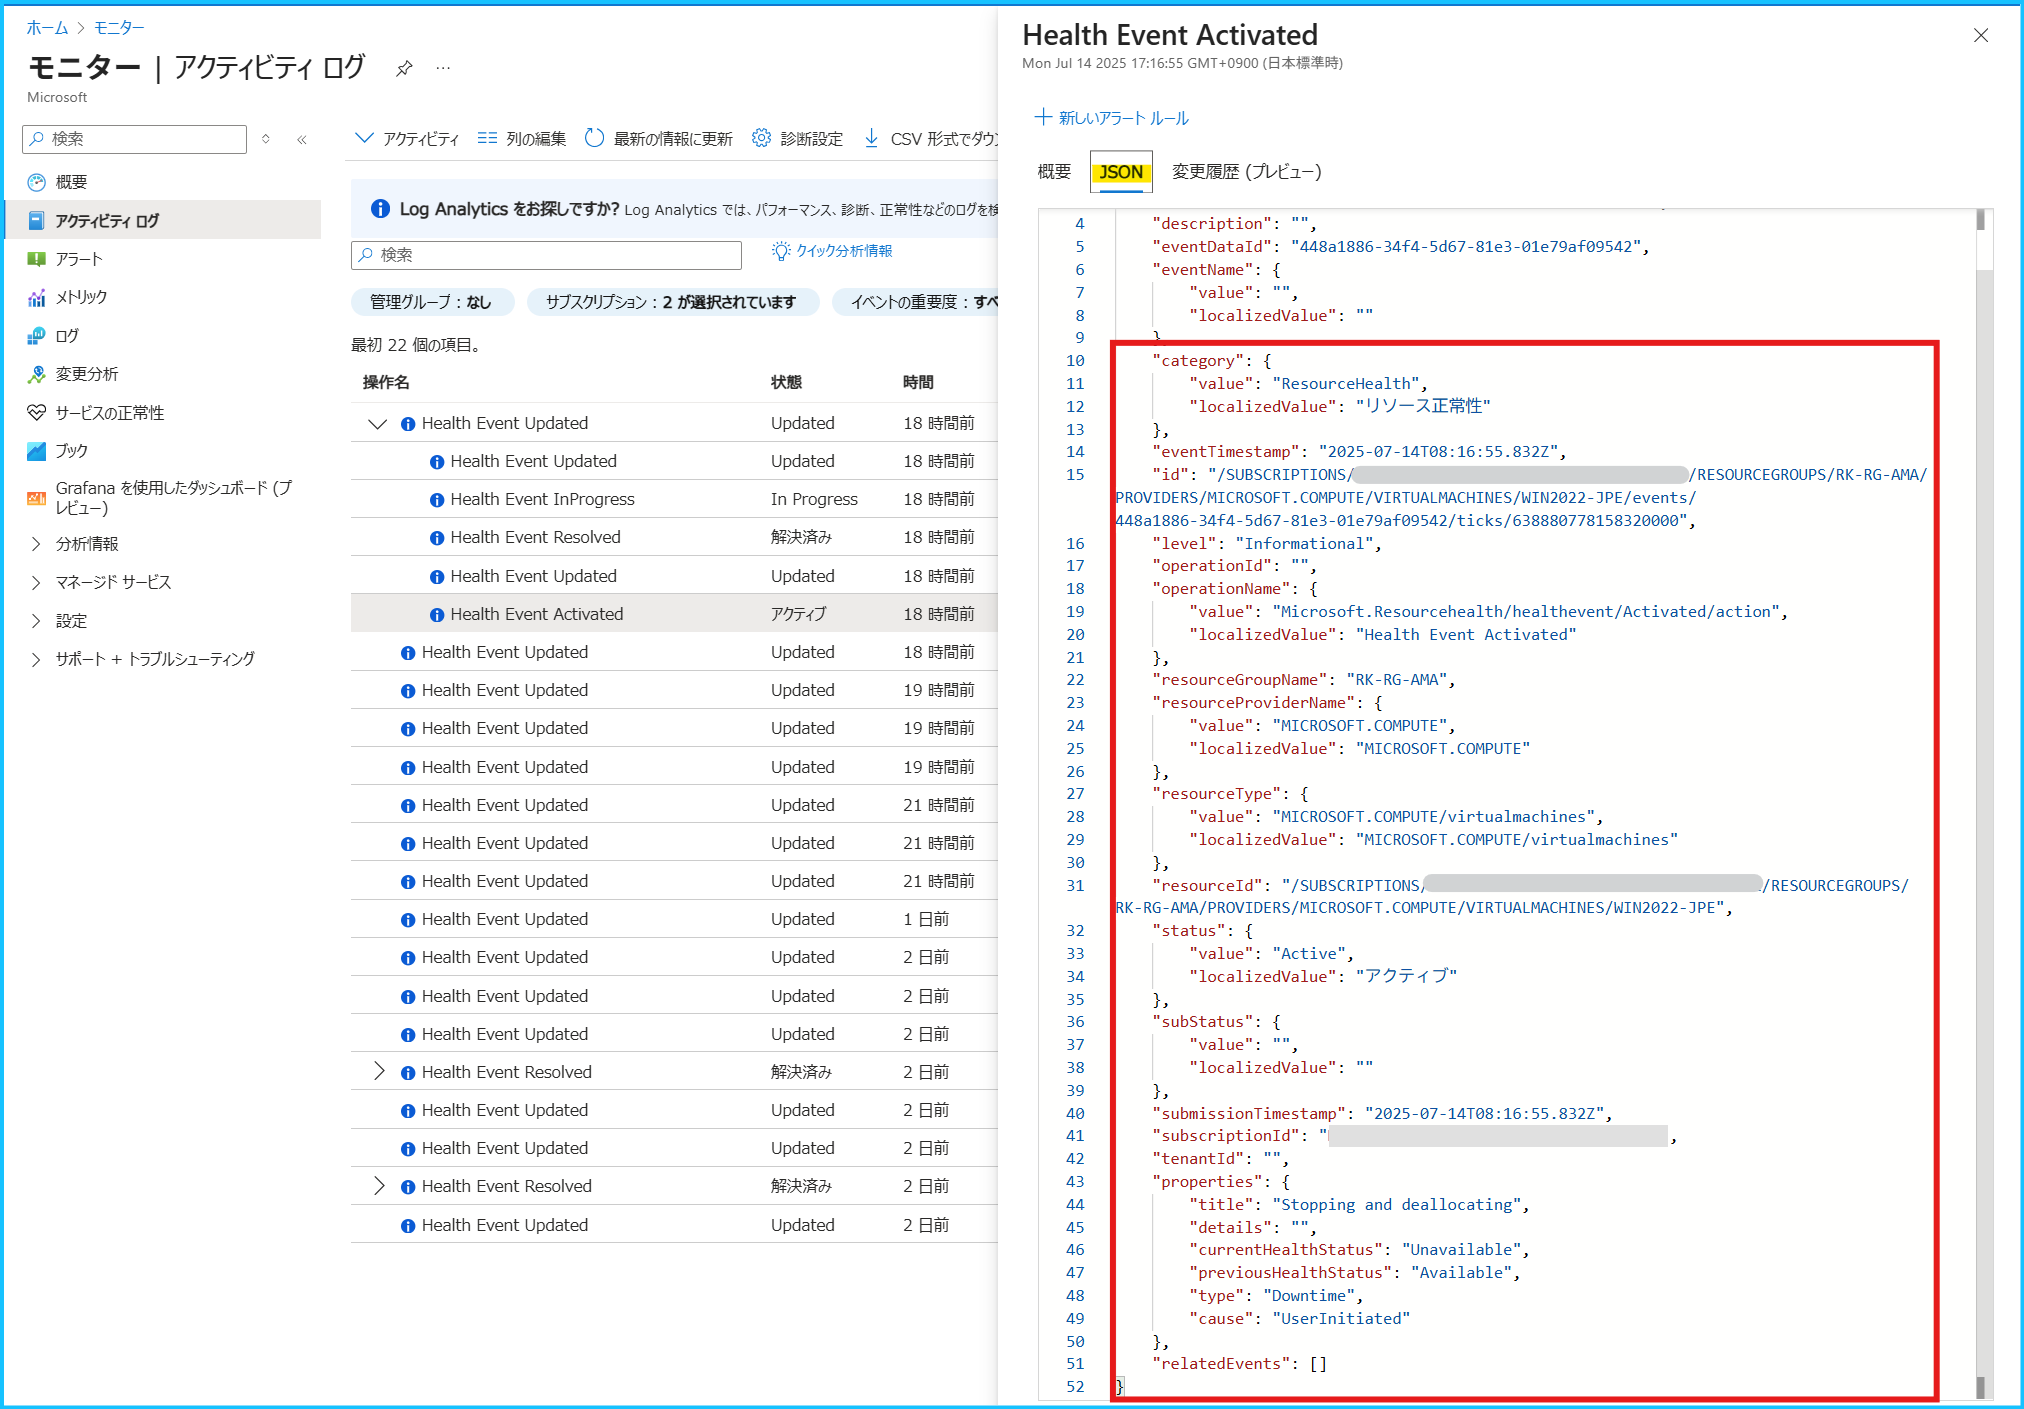Select the Health Event Activated row
2024x1409 pixels.
(x=674, y=614)
